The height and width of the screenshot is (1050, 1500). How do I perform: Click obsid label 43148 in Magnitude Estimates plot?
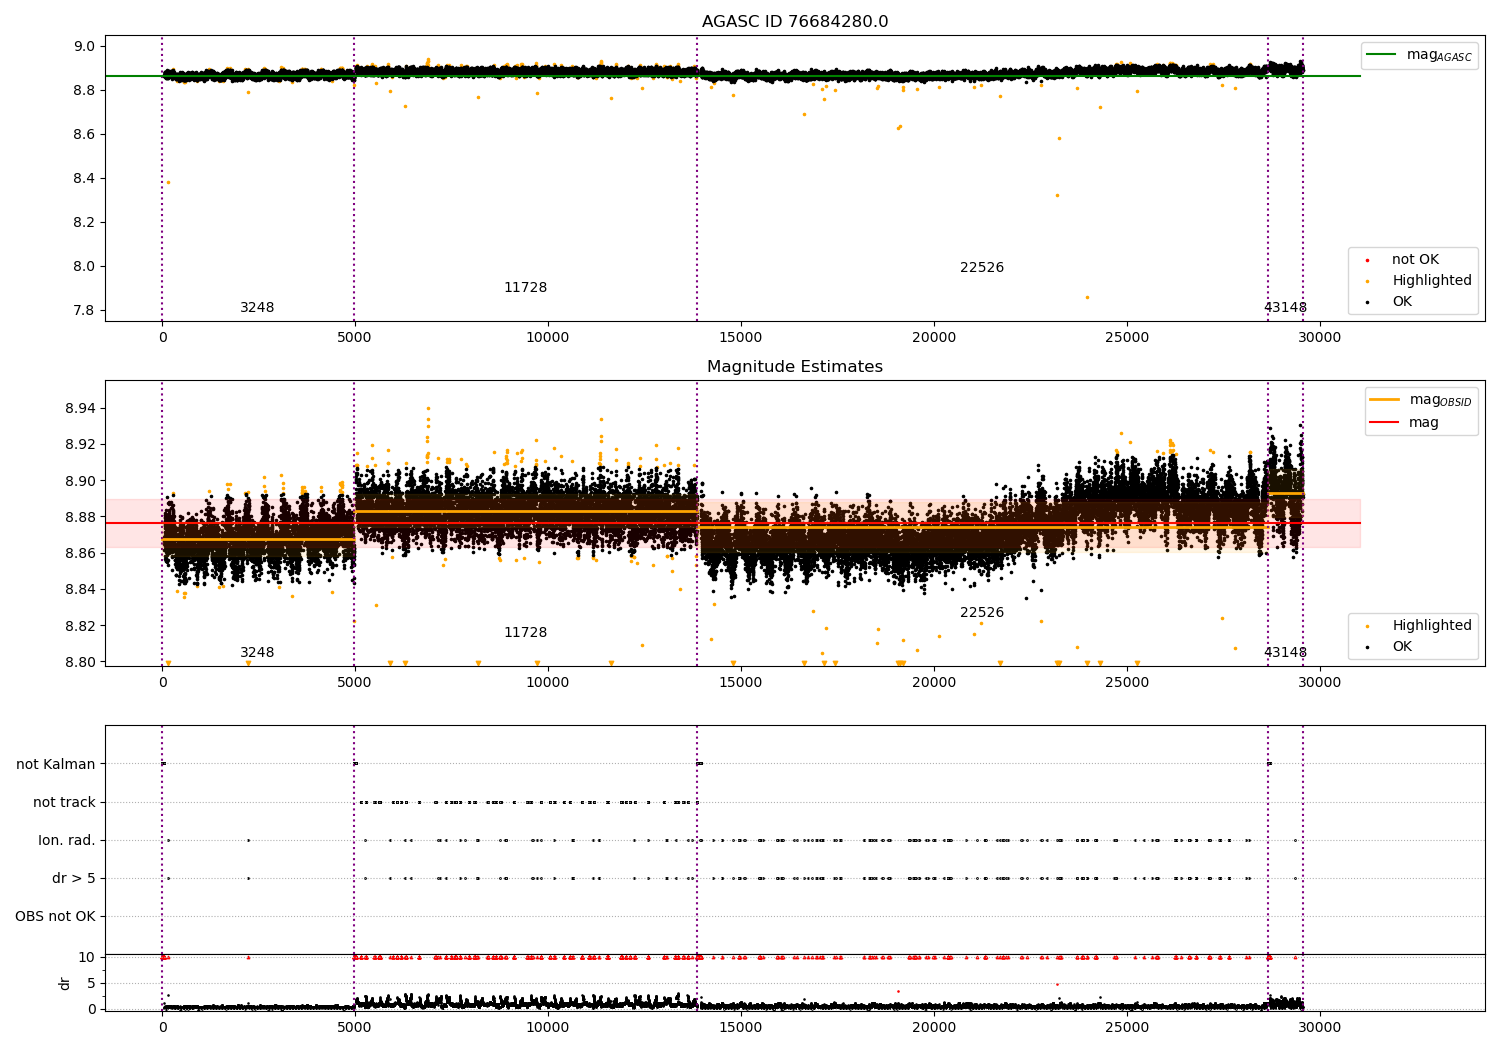[x=1285, y=653]
